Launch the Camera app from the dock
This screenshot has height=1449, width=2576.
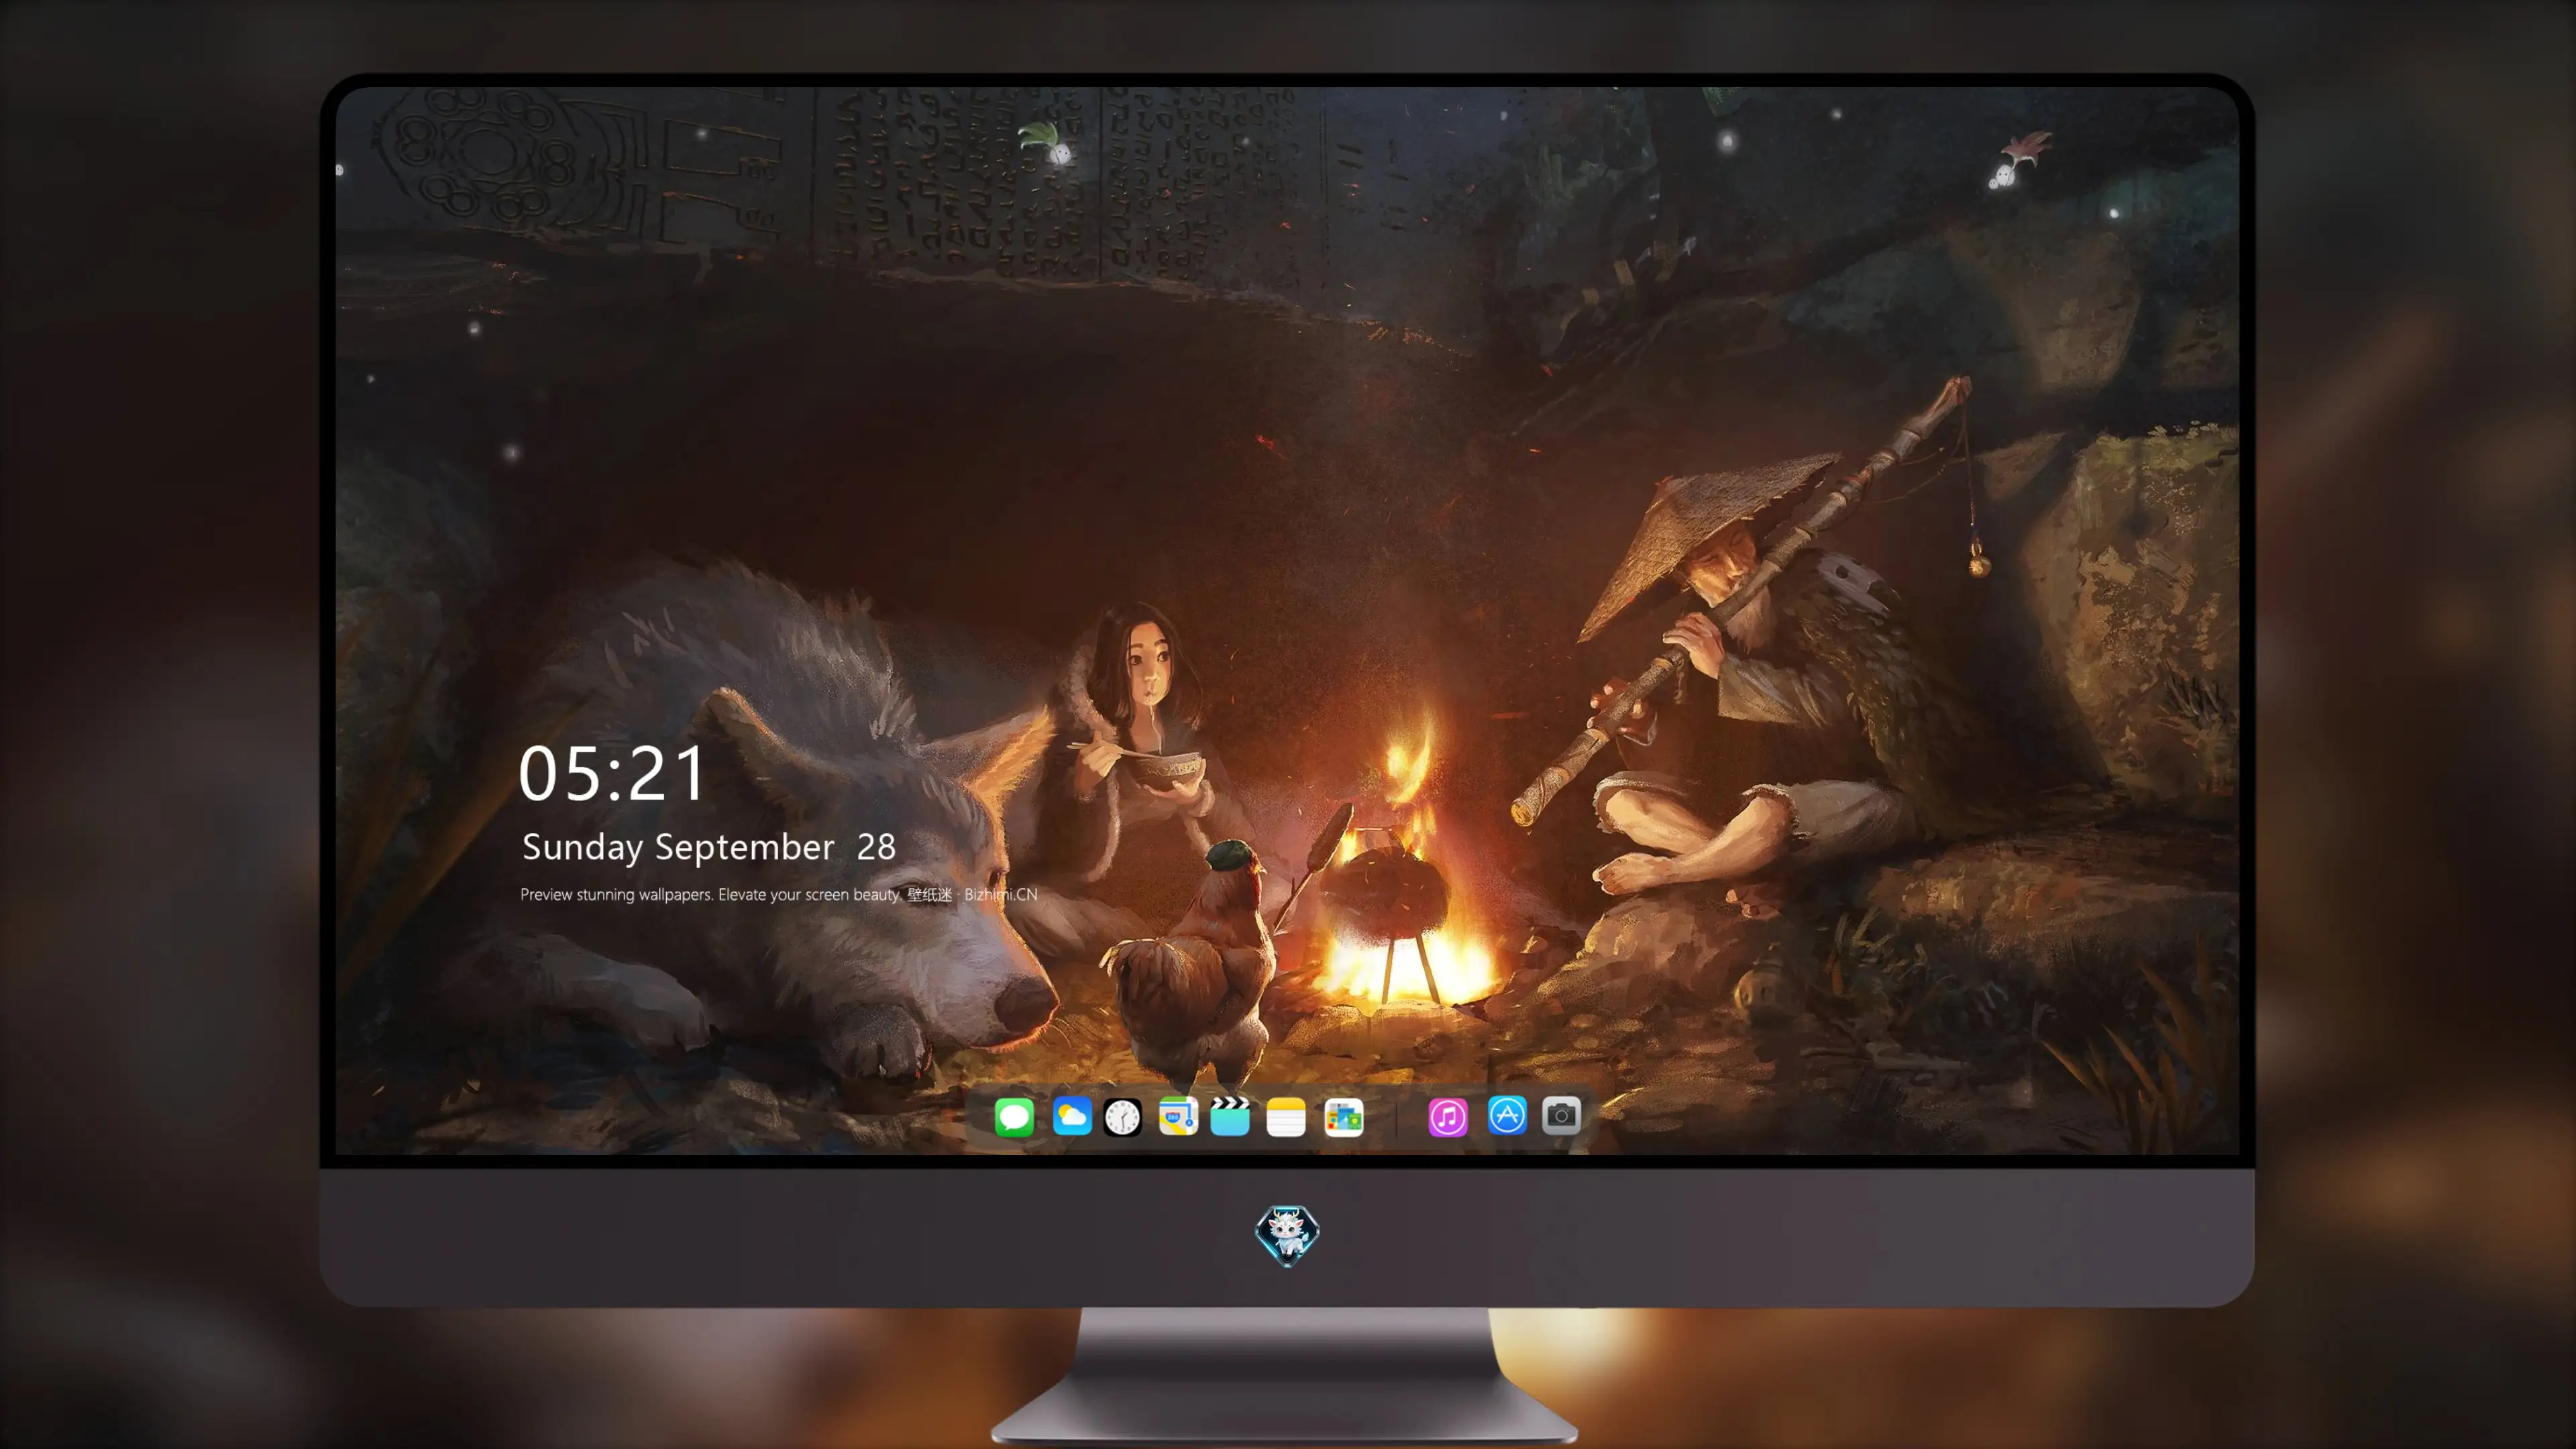tap(1561, 1116)
